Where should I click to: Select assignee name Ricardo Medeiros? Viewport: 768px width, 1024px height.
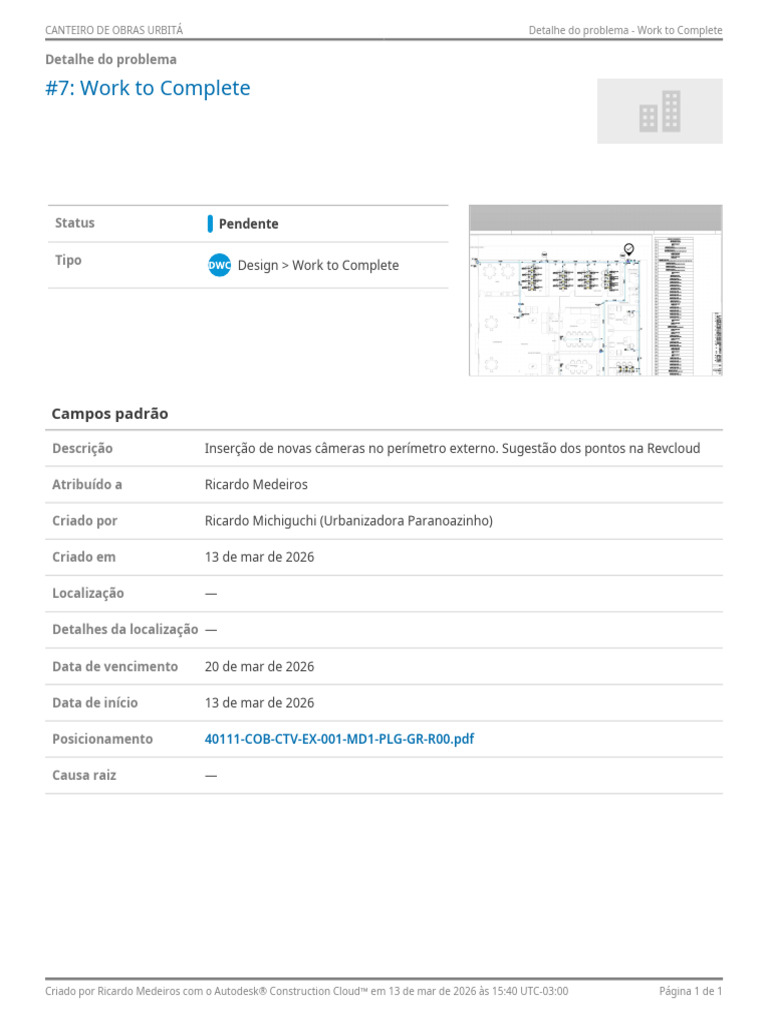click(x=256, y=485)
